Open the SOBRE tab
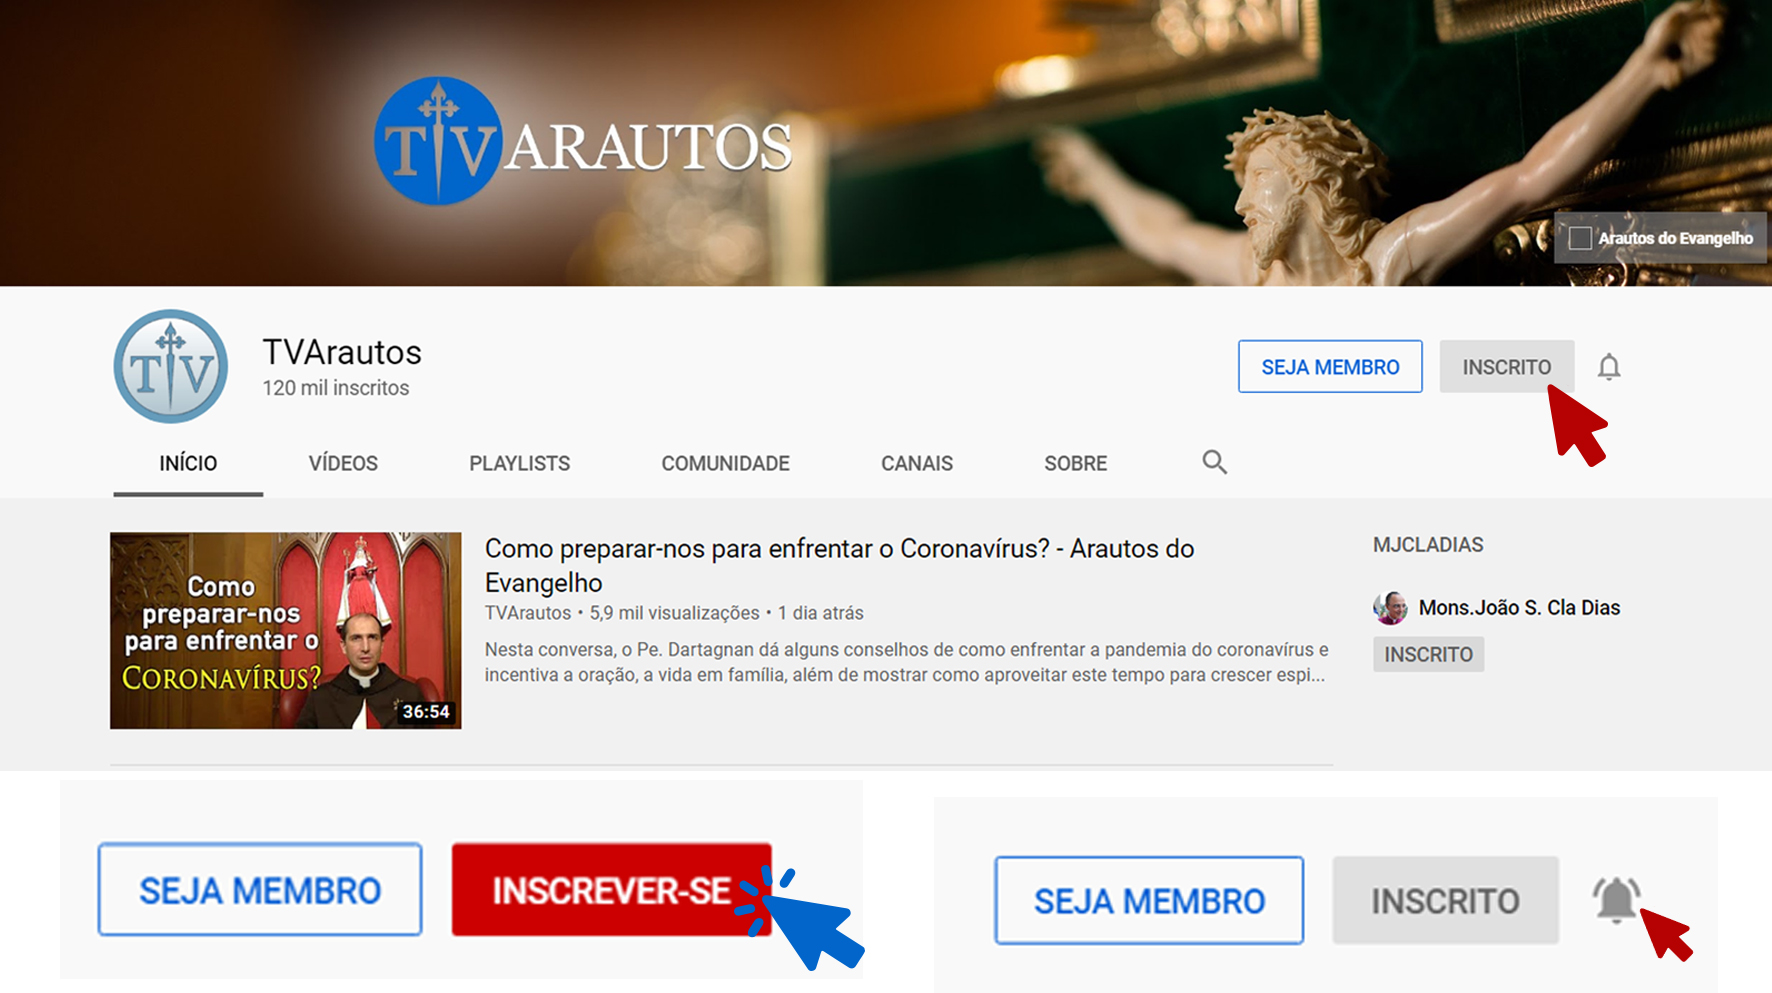 coord(1075,464)
